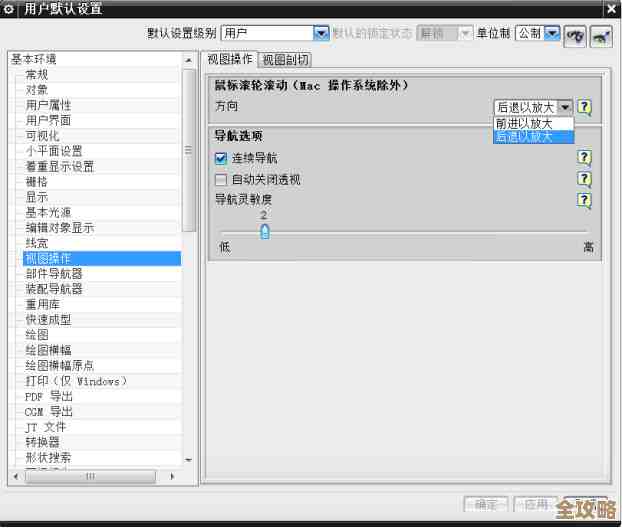Open help icon for 连续导航
Screen dimensions: 622x528
click(x=584, y=158)
